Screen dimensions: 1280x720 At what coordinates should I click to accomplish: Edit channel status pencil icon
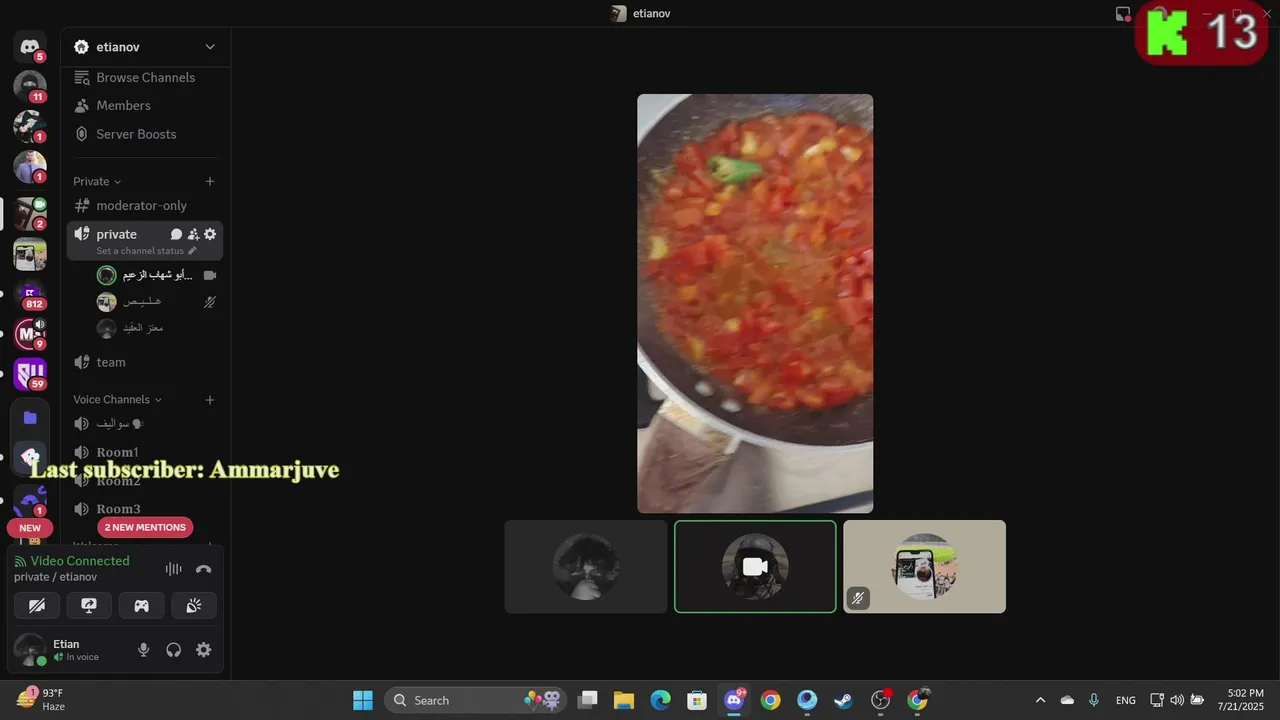[x=192, y=251]
